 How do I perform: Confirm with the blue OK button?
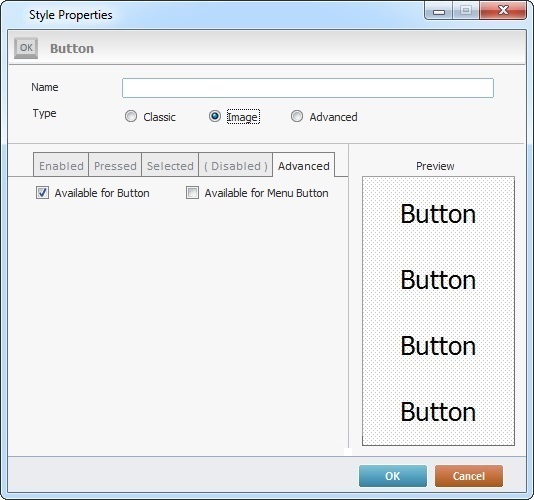[x=393, y=476]
